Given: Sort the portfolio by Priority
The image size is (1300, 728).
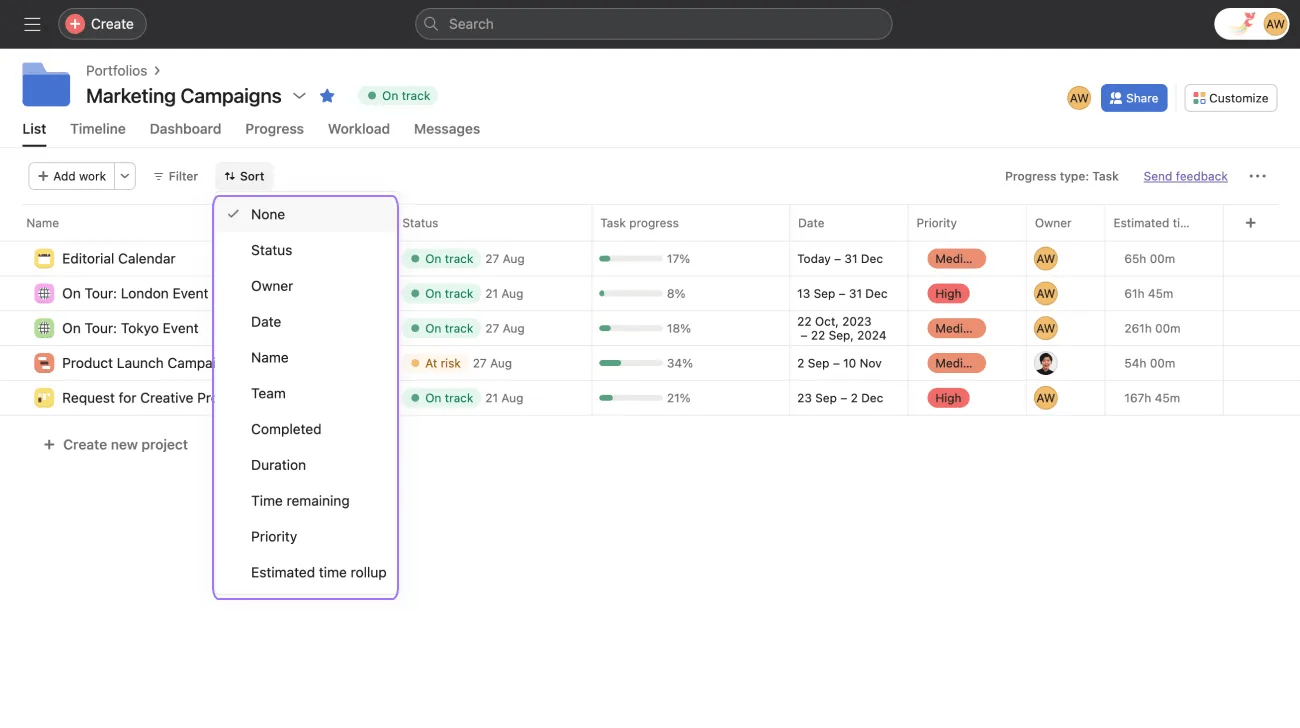Looking at the screenshot, I should pyautogui.click(x=274, y=537).
